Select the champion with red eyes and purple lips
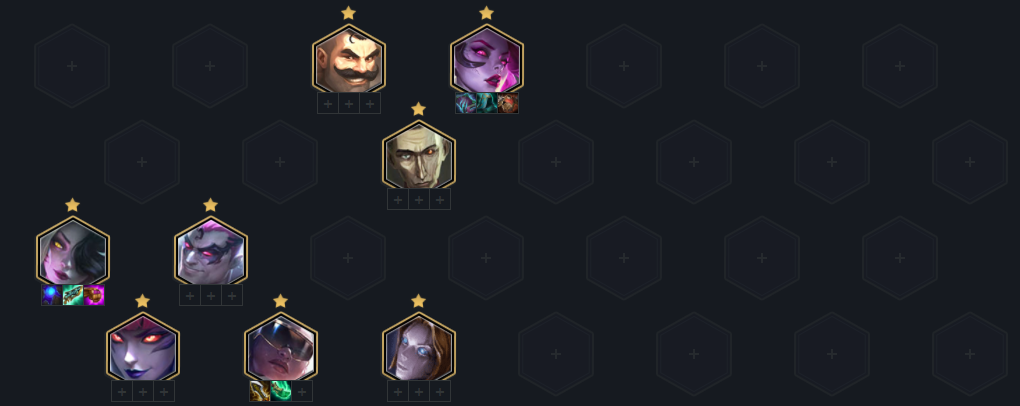 click(x=142, y=347)
